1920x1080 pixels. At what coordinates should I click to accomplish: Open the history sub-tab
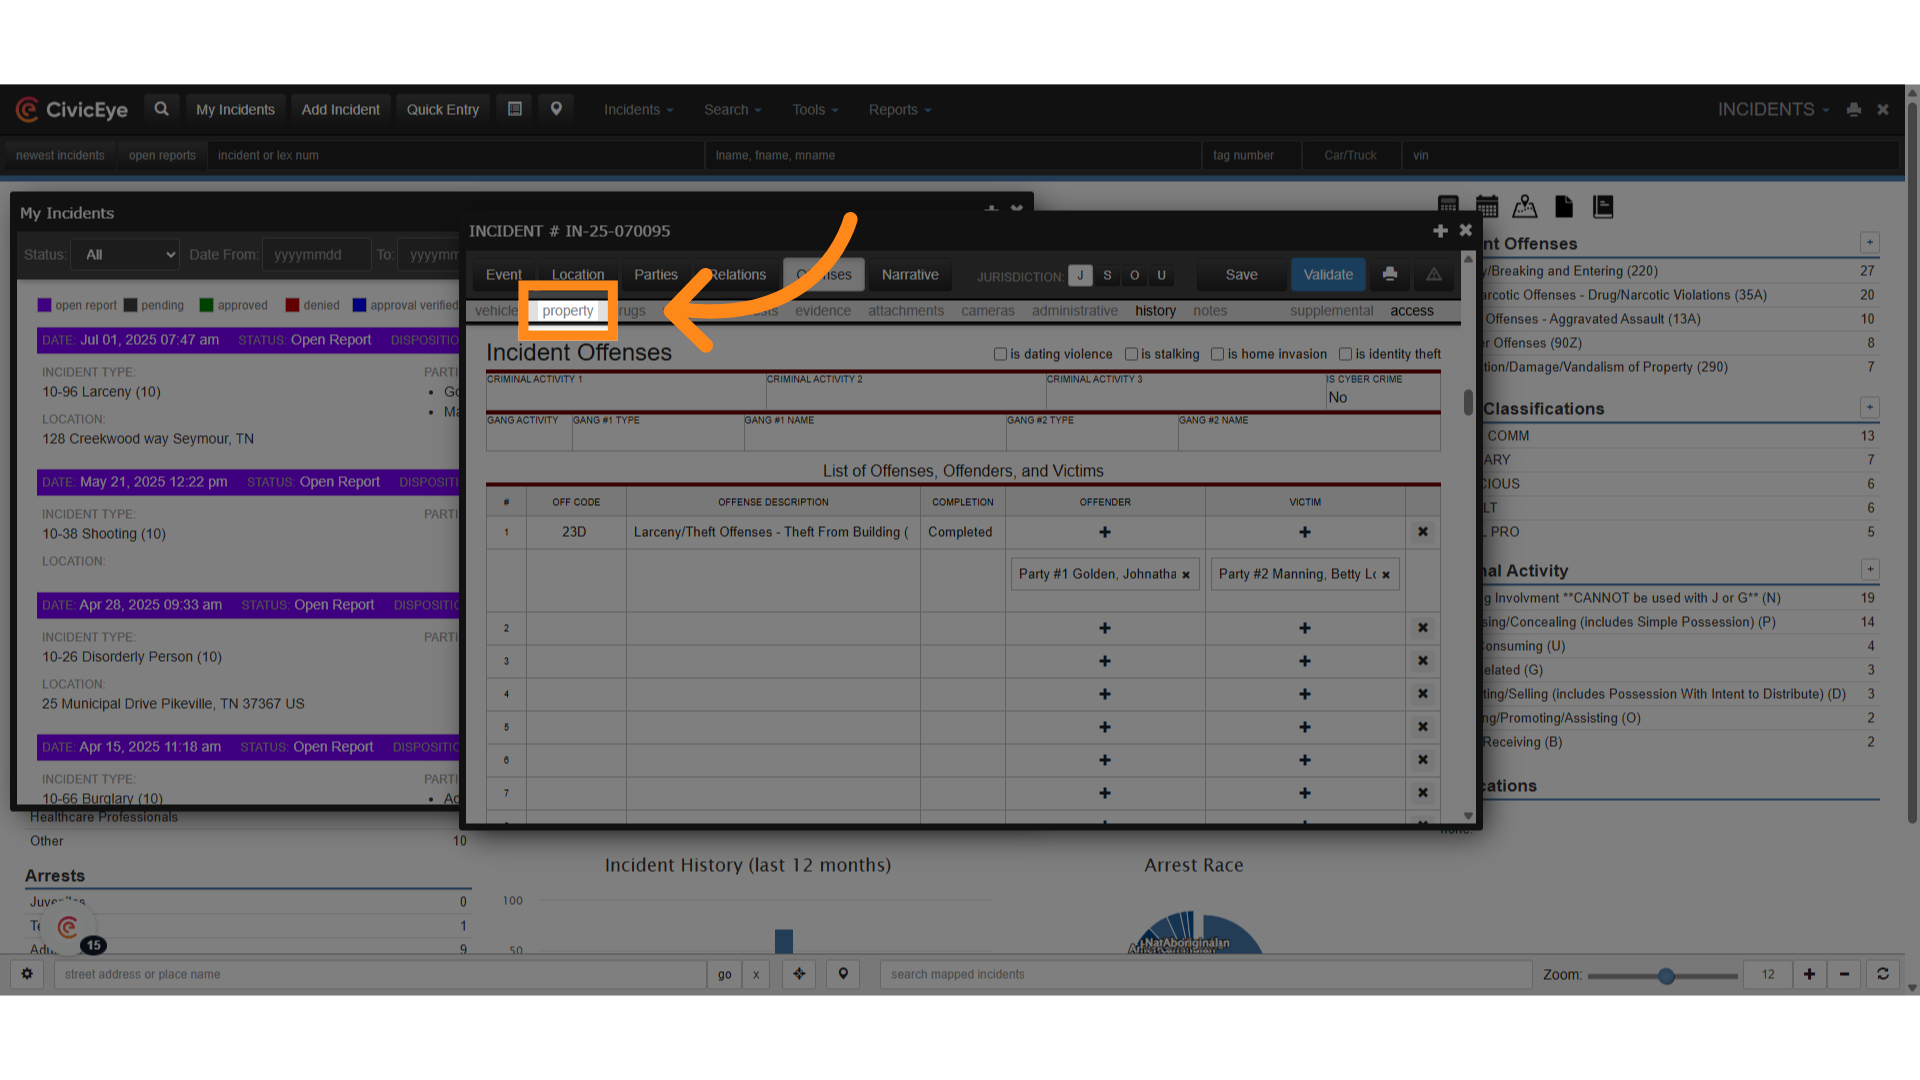(1155, 311)
